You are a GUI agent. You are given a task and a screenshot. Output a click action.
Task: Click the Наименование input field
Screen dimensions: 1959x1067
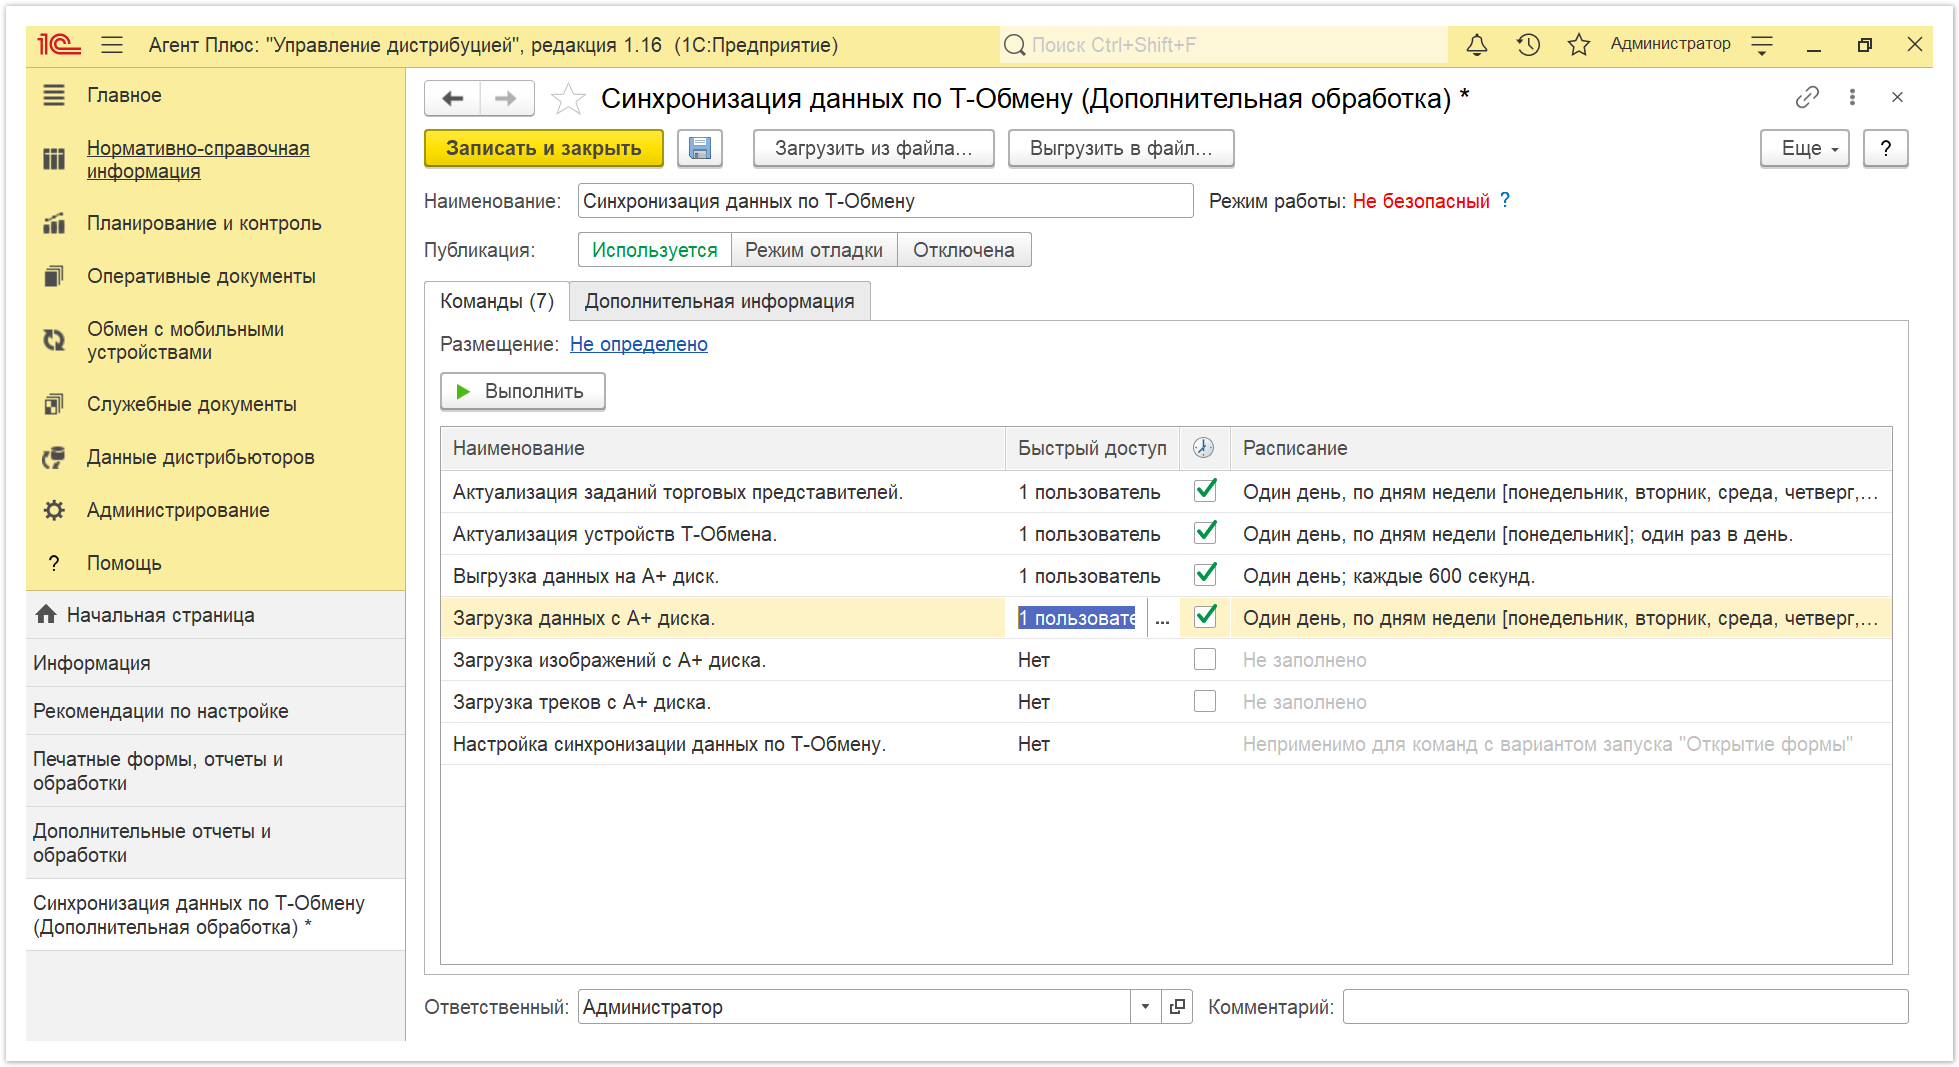[x=885, y=201]
